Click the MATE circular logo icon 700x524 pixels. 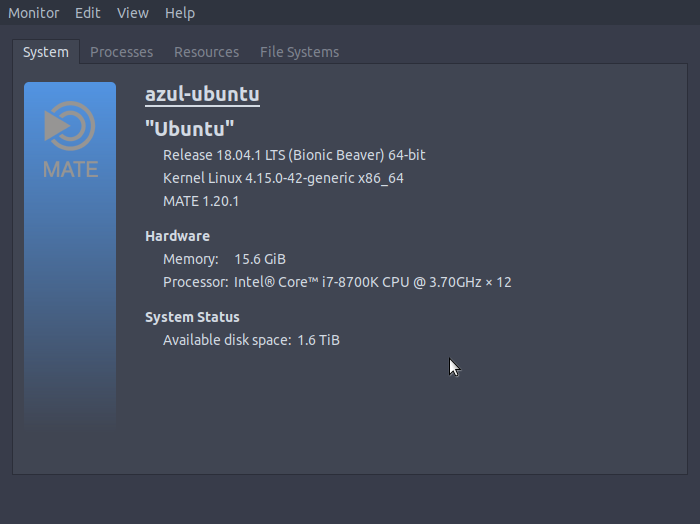70,127
